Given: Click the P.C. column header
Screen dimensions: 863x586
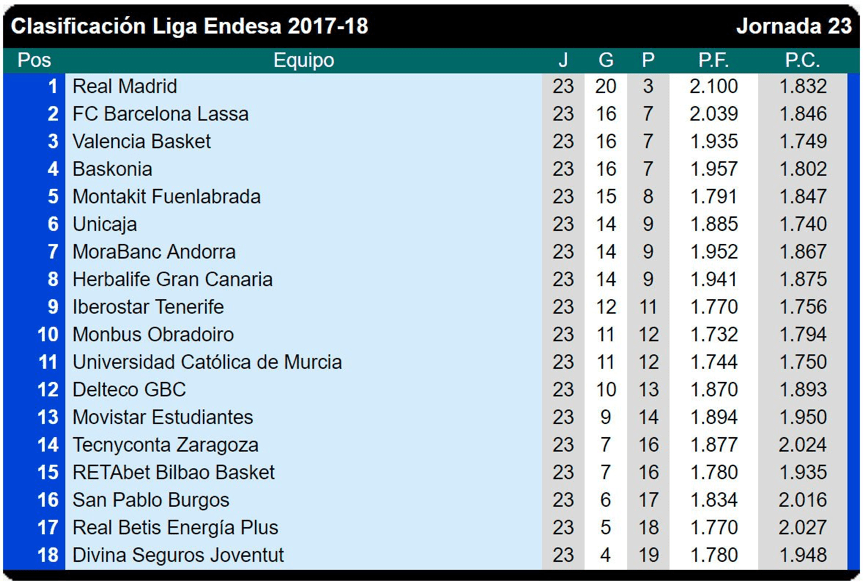Looking at the screenshot, I should pyautogui.click(x=802, y=61).
